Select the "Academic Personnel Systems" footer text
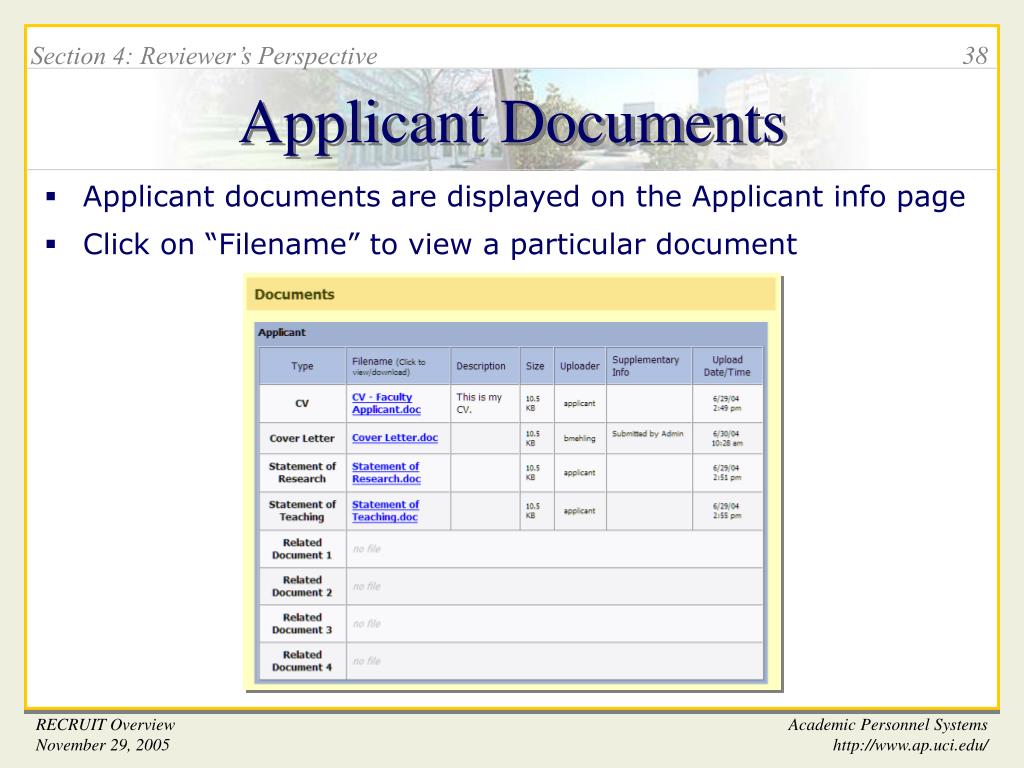This screenshot has width=1024, height=768. (x=888, y=725)
